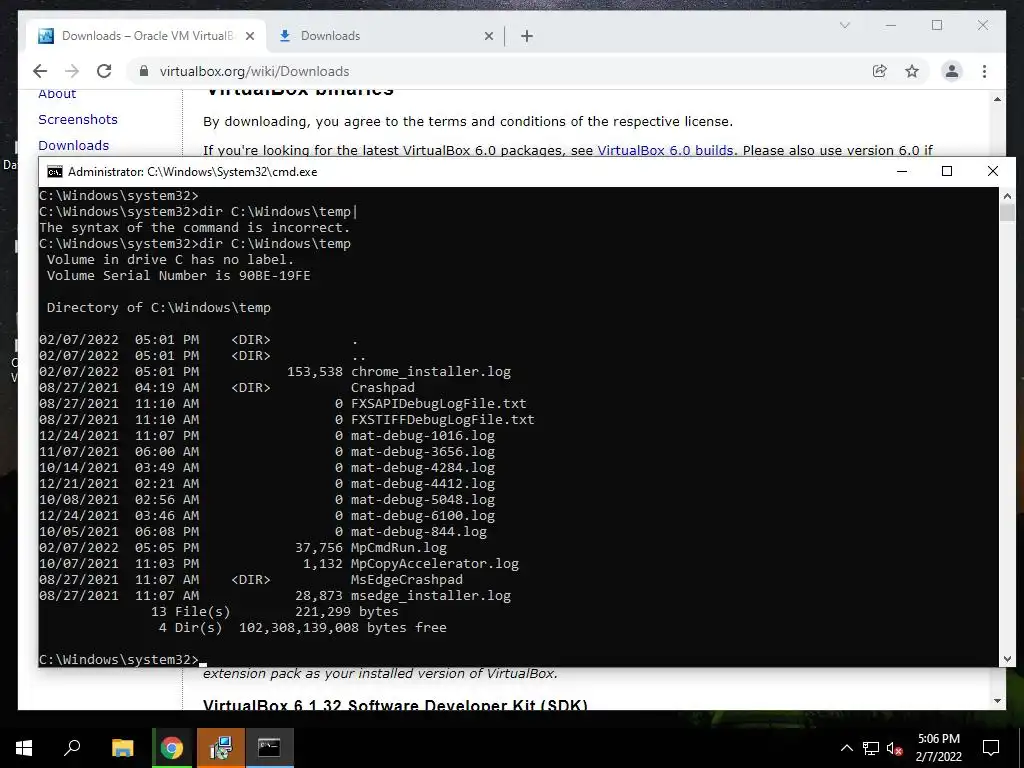Switch to the Chrome Downloads tab
The height and width of the screenshot is (768, 1024).
click(x=385, y=36)
